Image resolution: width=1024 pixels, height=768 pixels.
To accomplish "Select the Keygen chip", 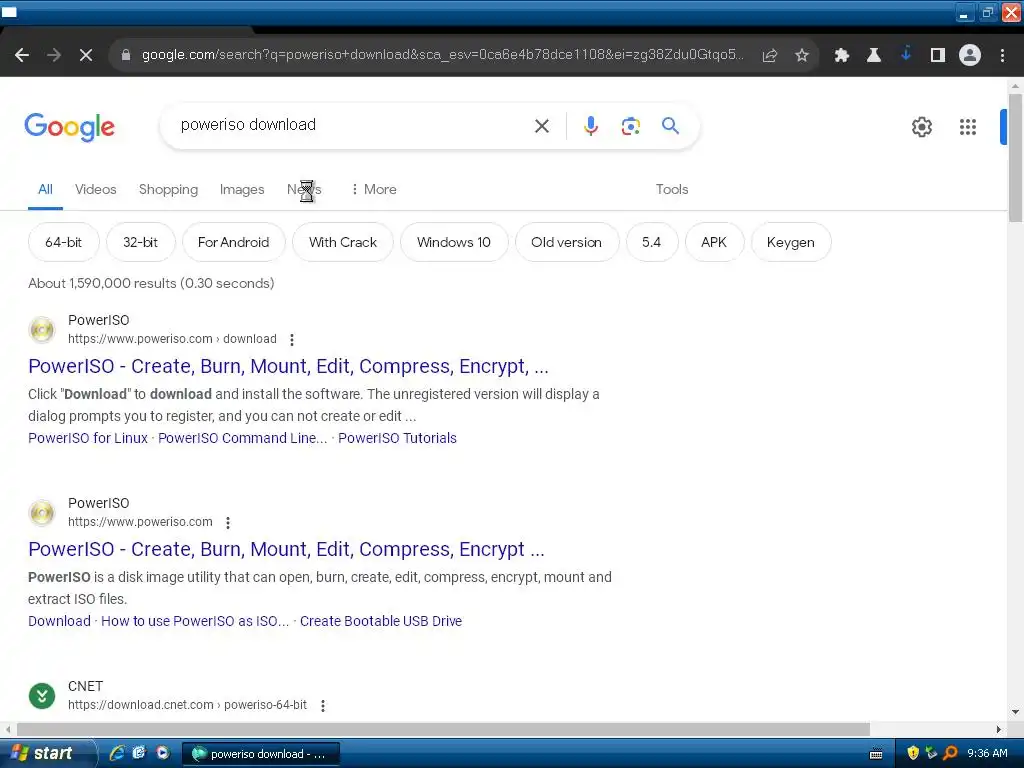I will 791,242.
